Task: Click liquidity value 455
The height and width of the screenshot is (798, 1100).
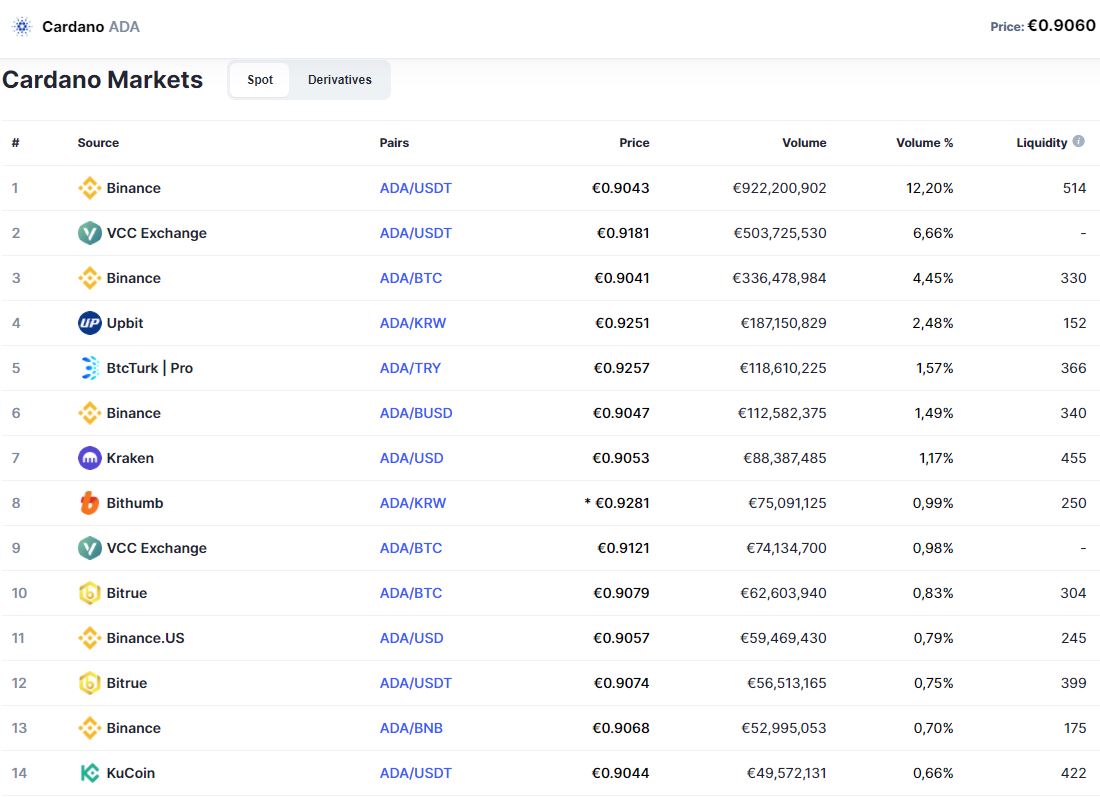Action: point(1073,458)
